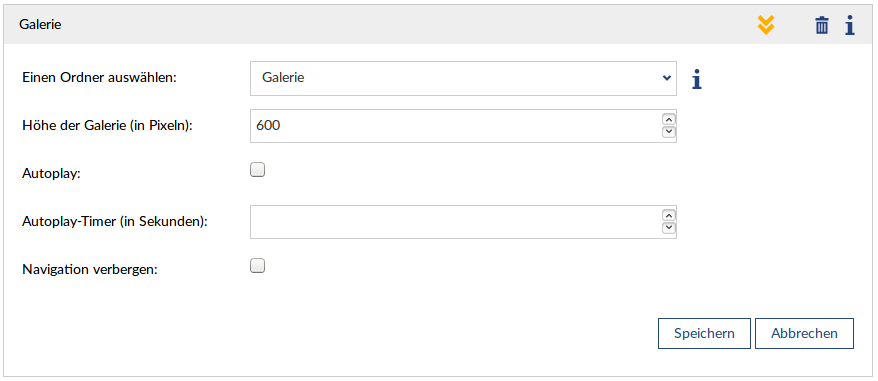
Task: Tick the 'Navigation verbergen' checkbox
Action: point(257,266)
